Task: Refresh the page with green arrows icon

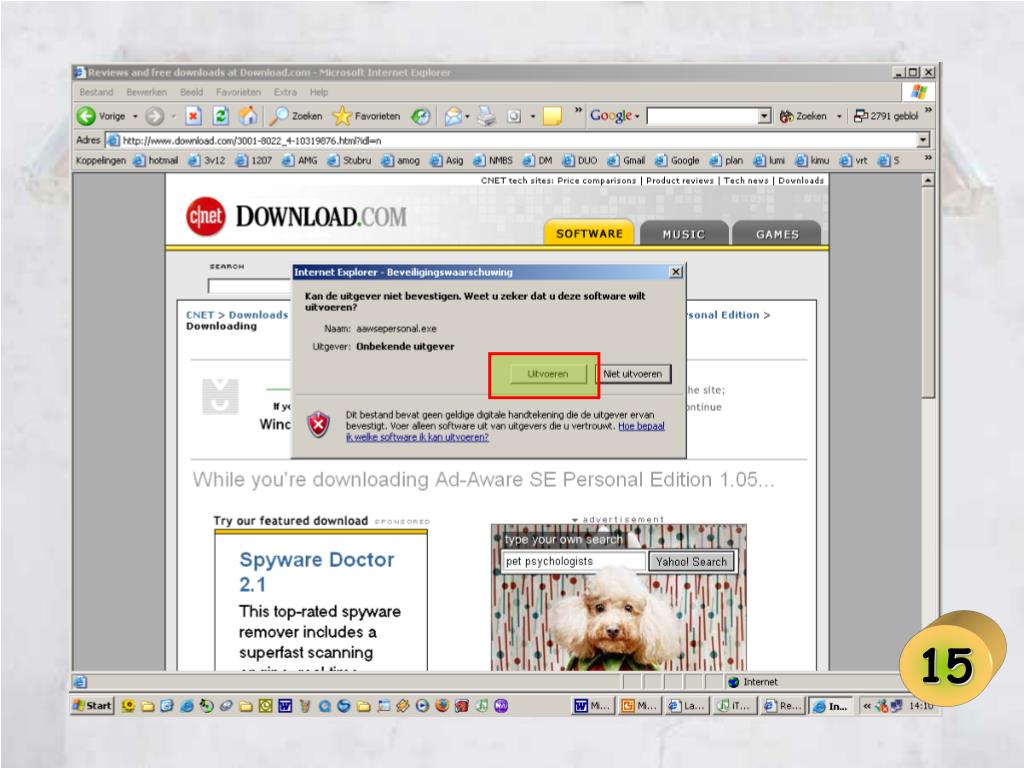Action: click(x=221, y=116)
